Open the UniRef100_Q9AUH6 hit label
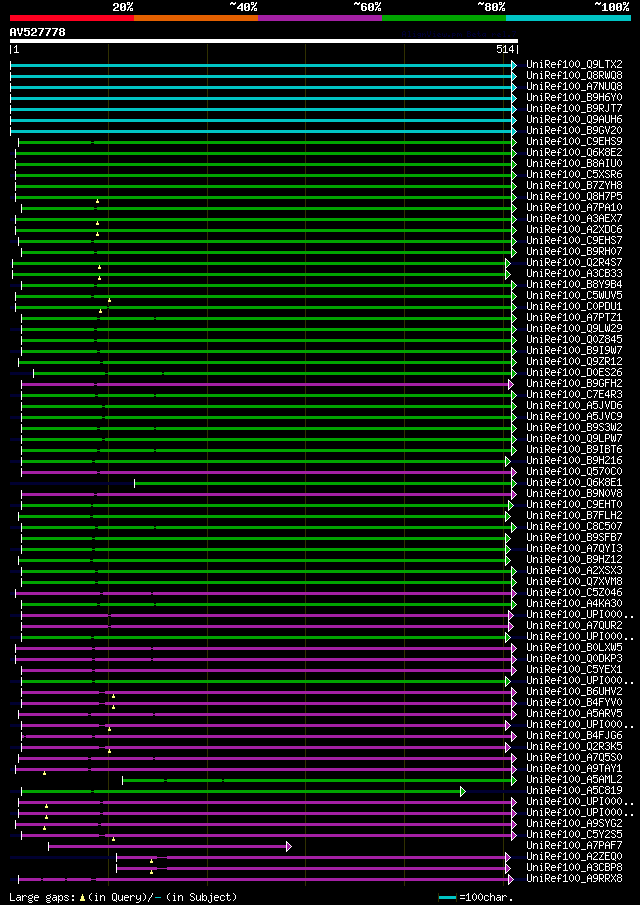640x905 pixels. pos(574,119)
